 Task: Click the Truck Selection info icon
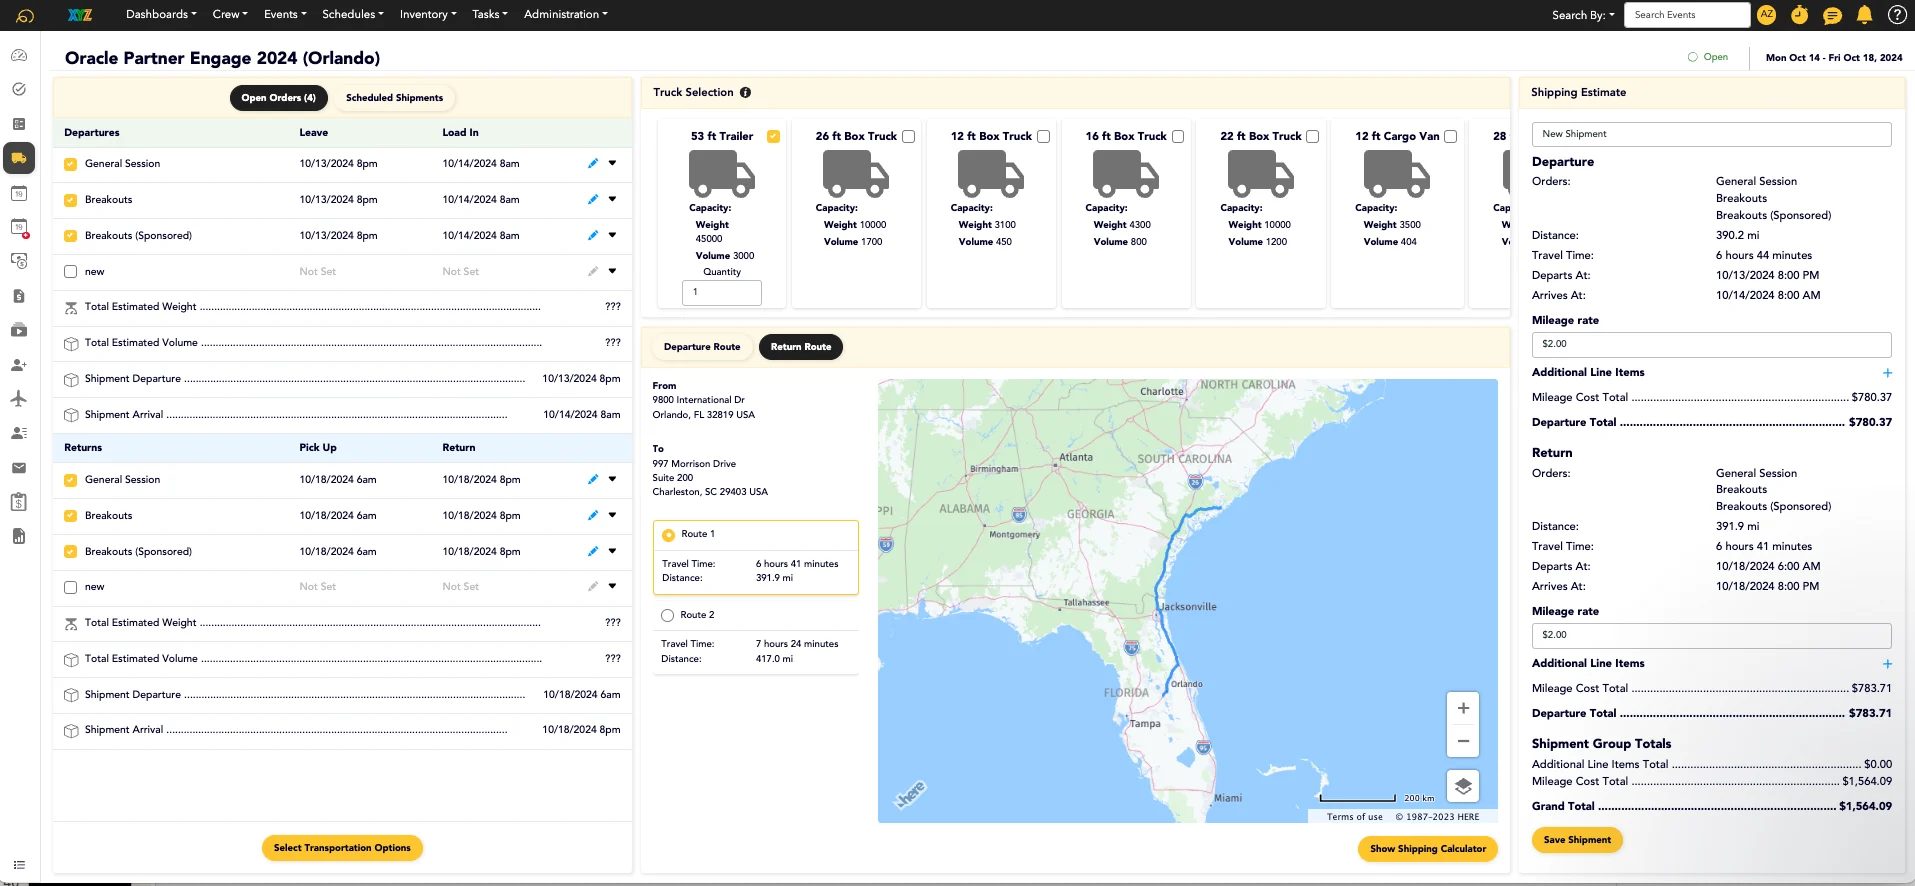[x=745, y=92]
